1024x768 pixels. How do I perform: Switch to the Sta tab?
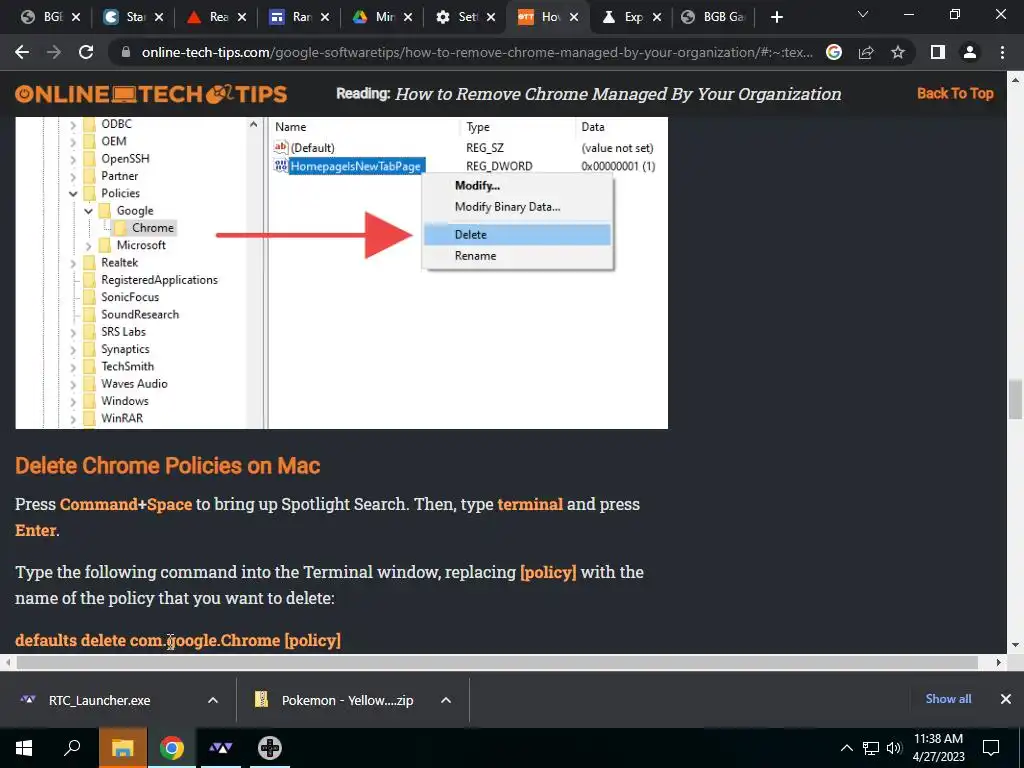tap(128, 17)
